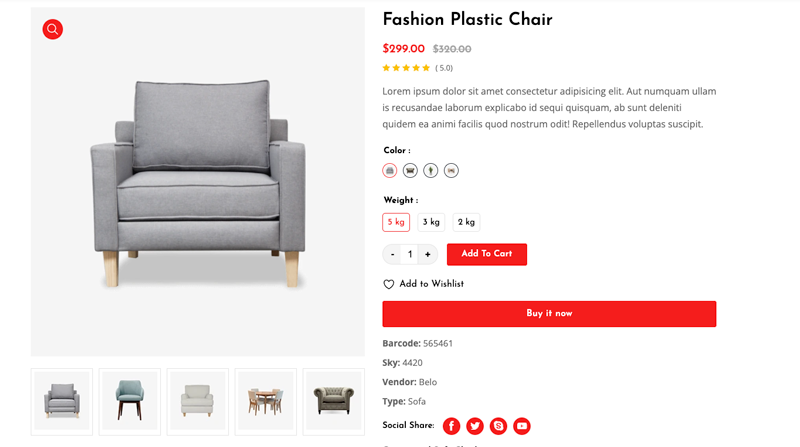This screenshot has width=800, height=447.
Task: Increase quantity with the plus button
Action: (x=428, y=254)
